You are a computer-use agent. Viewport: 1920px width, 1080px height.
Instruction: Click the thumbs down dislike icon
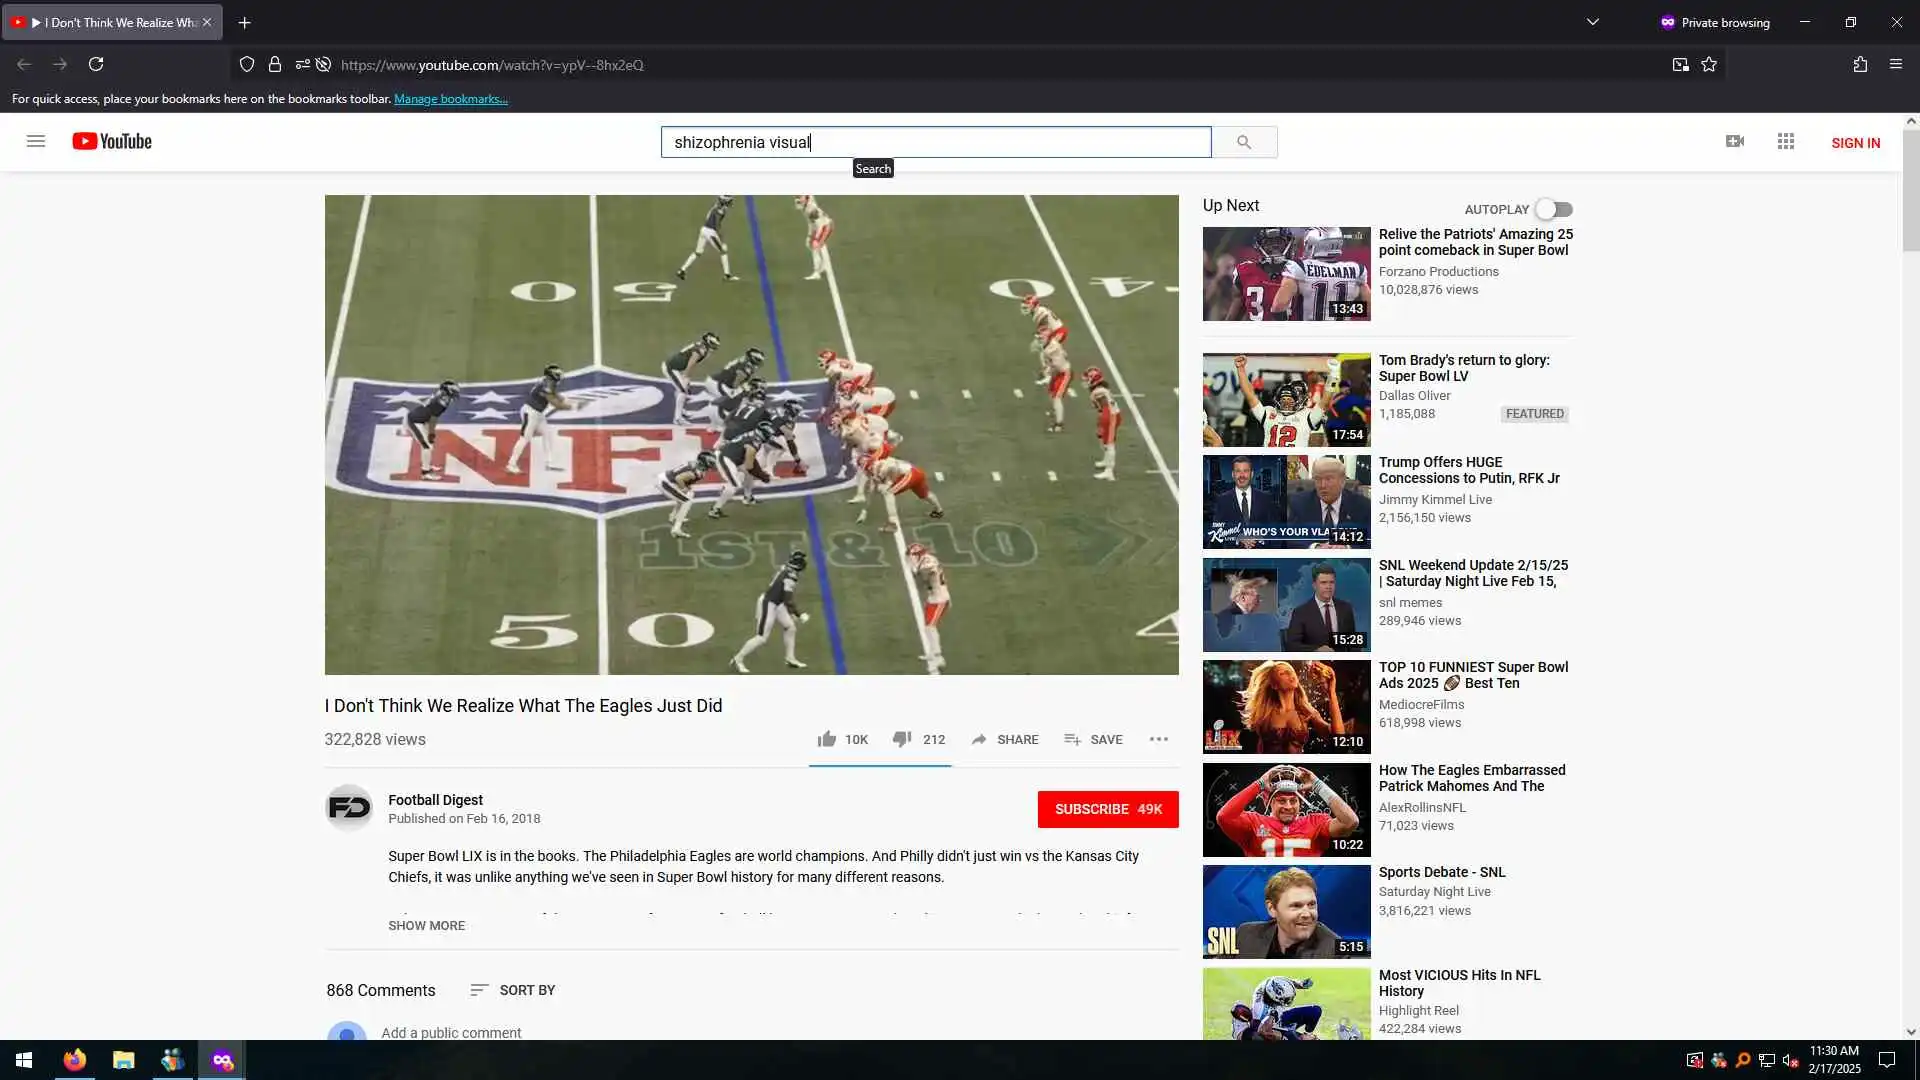click(901, 739)
